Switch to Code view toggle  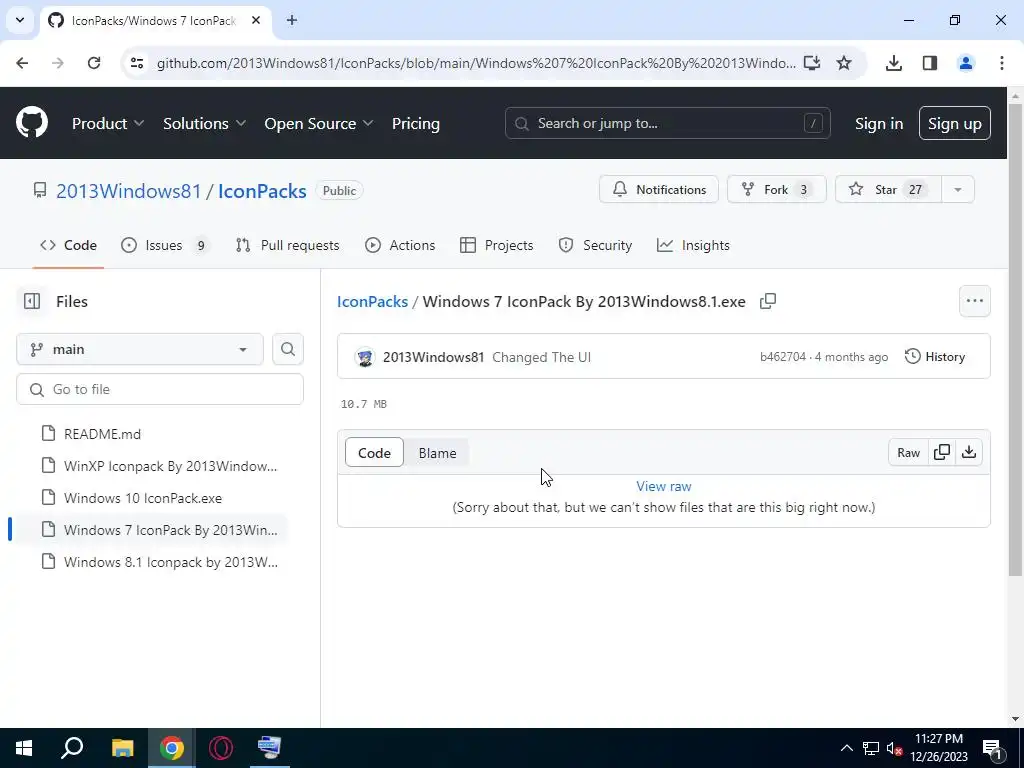point(374,453)
